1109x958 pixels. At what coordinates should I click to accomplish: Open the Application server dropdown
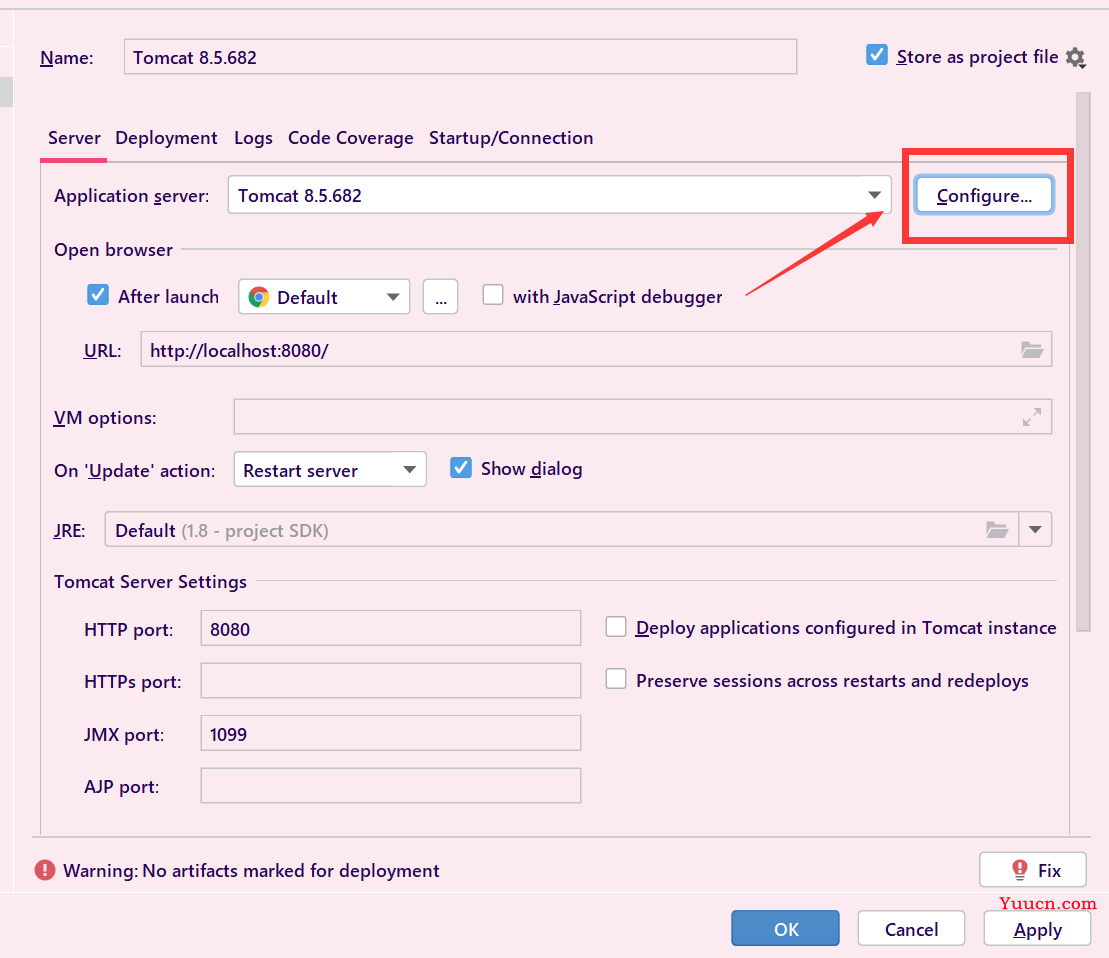(x=559, y=195)
